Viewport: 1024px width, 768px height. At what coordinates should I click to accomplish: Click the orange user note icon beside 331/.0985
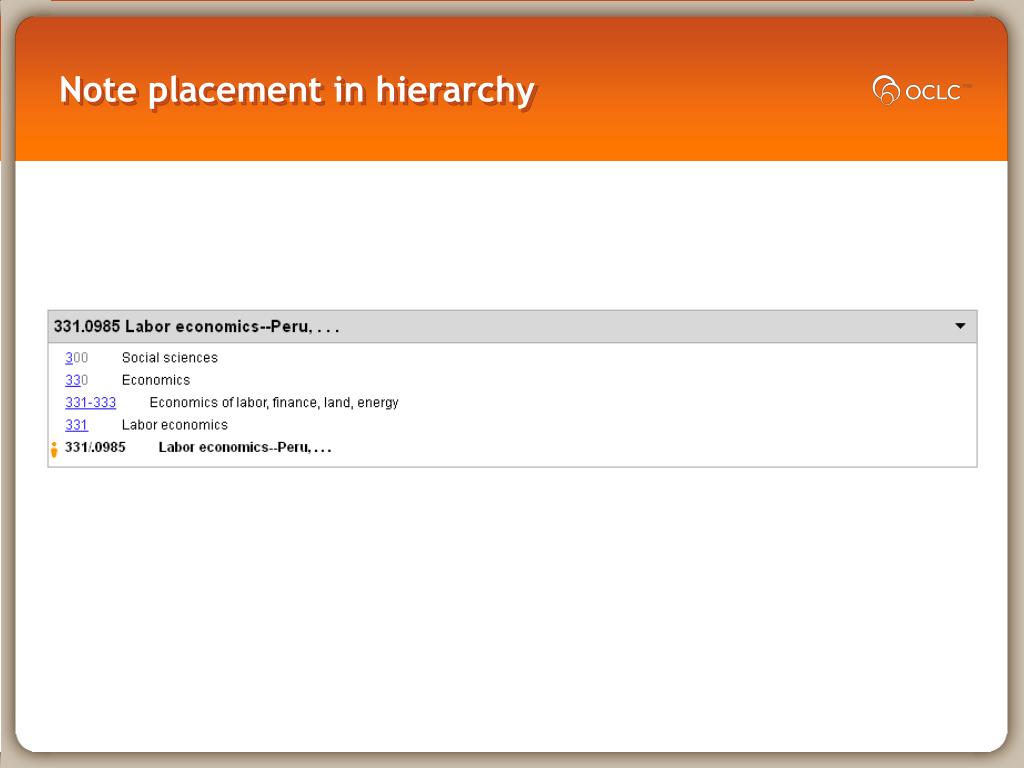coord(54,449)
